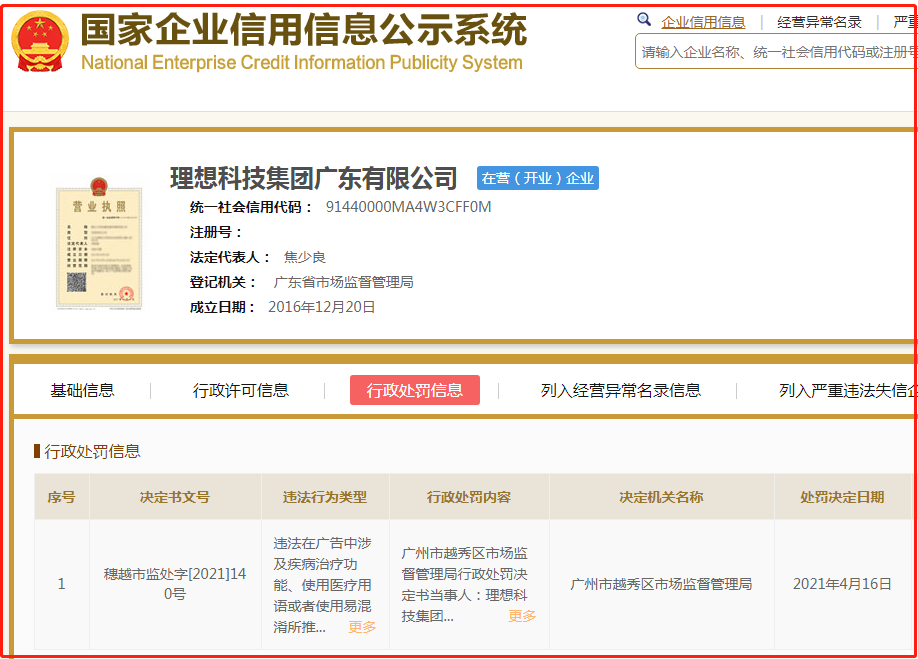Click the 行政处罚内容 column header
This screenshot has width=918, height=659.
click(x=469, y=497)
